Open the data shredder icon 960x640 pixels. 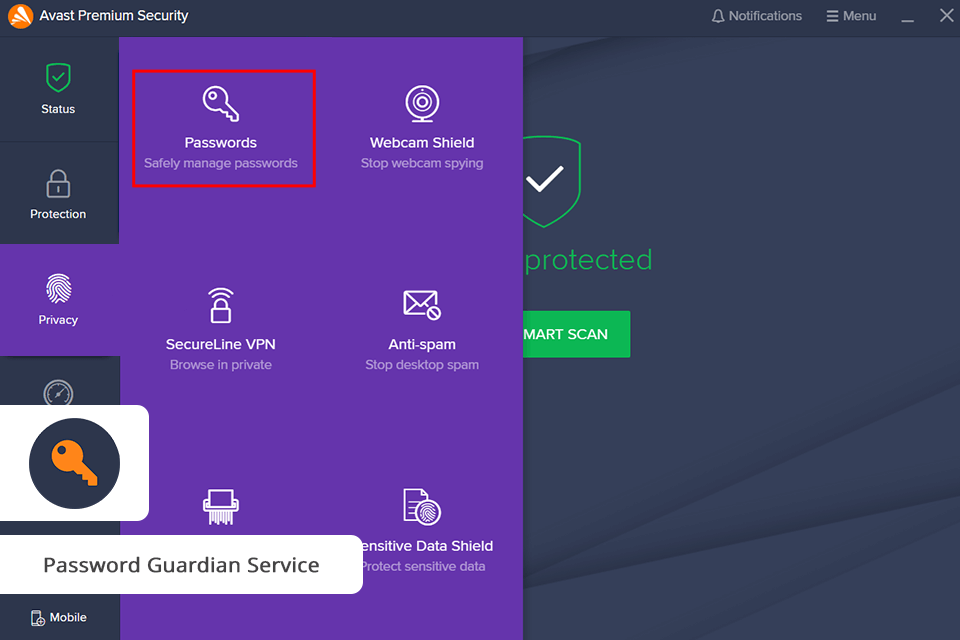click(x=220, y=506)
